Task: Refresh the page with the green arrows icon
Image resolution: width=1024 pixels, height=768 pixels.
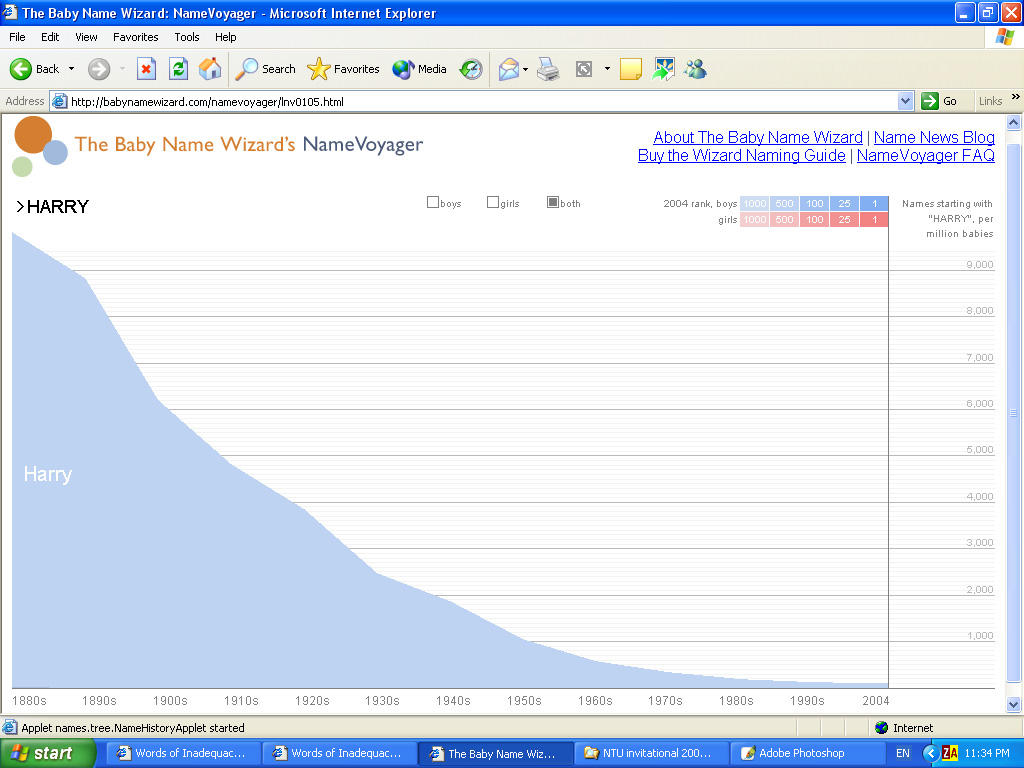Action: coord(178,69)
